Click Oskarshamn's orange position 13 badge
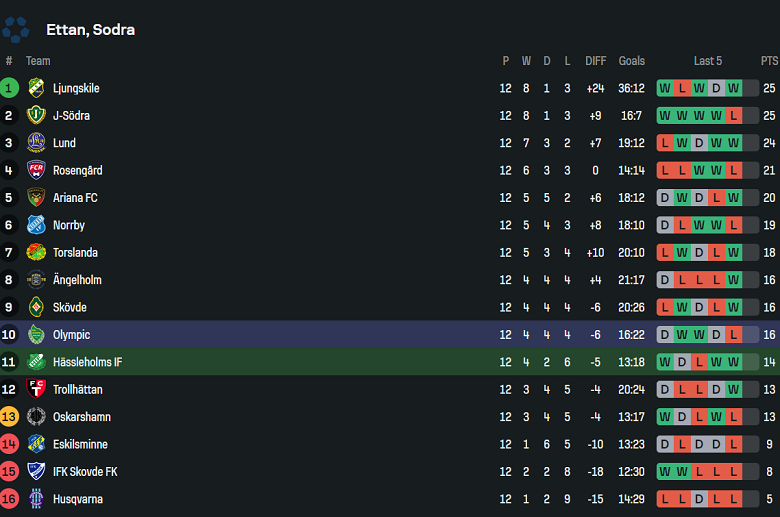Image resolution: width=780 pixels, height=517 pixels. tap(9, 417)
